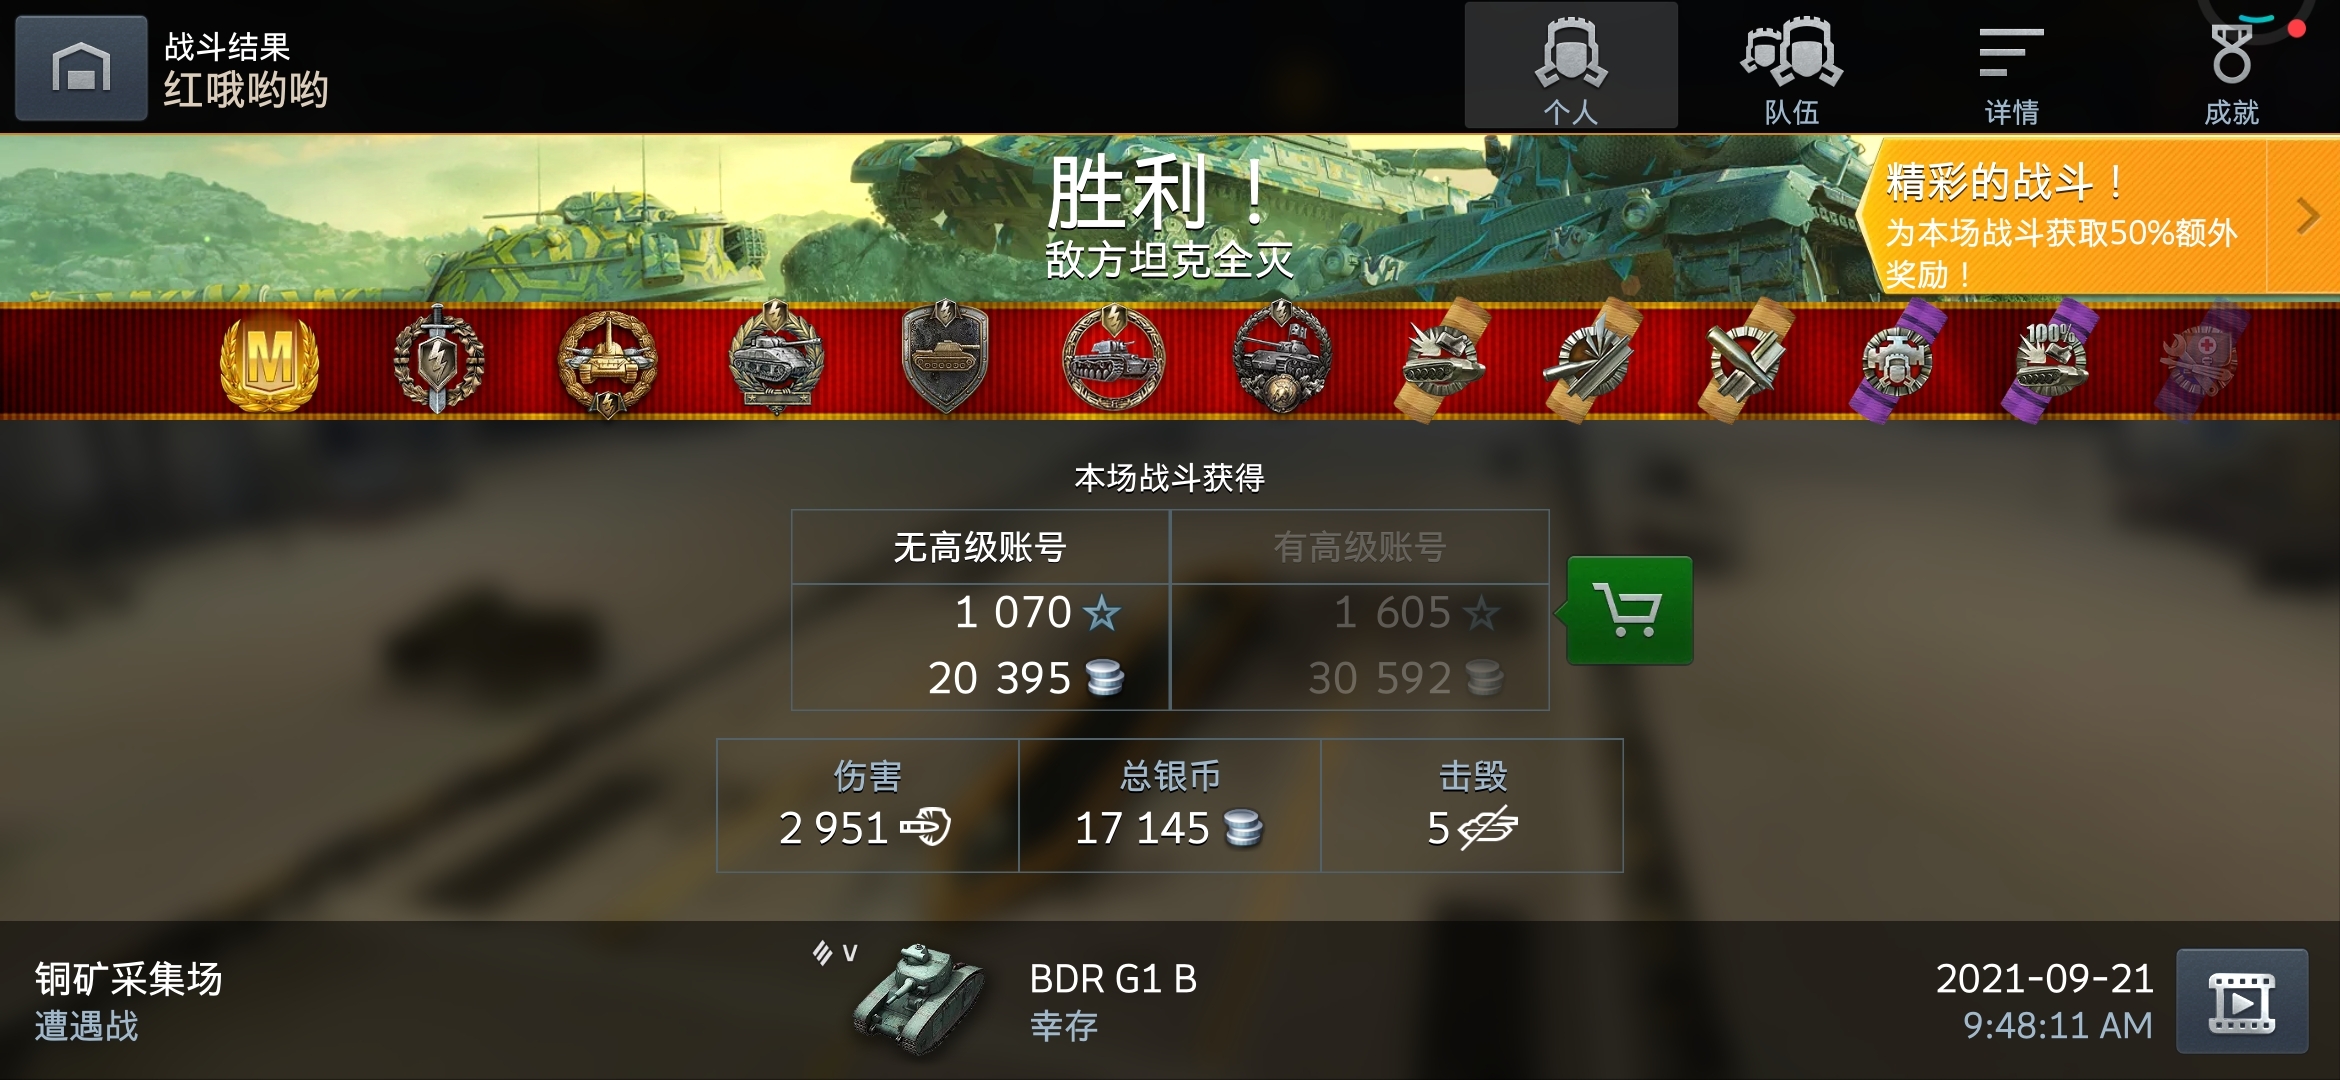Click the 击毁 kills stat box
Viewport: 2340px width, 1080px height.
point(1472,805)
